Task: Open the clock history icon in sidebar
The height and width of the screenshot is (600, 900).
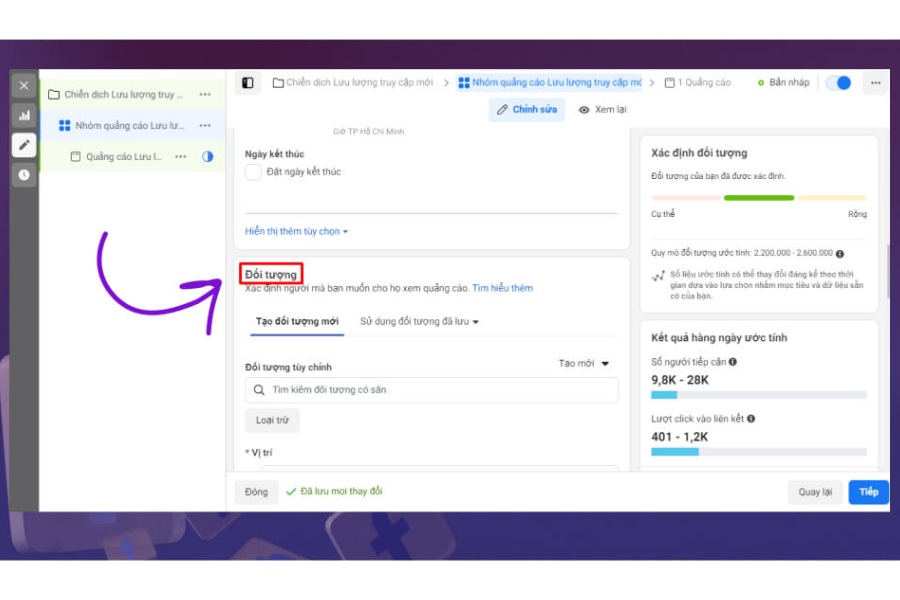Action: point(24,175)
